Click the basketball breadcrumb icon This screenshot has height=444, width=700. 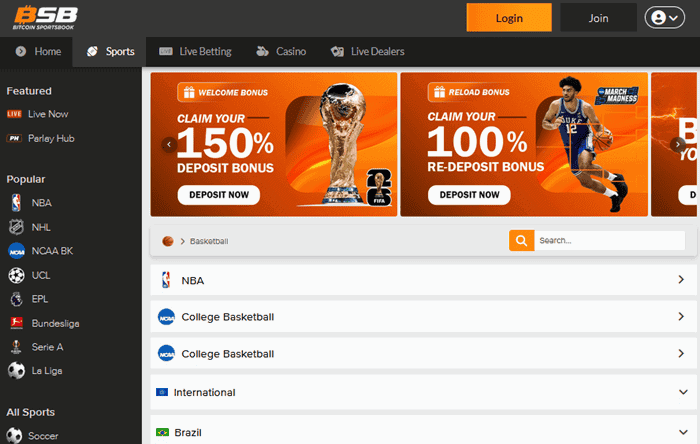168,241
